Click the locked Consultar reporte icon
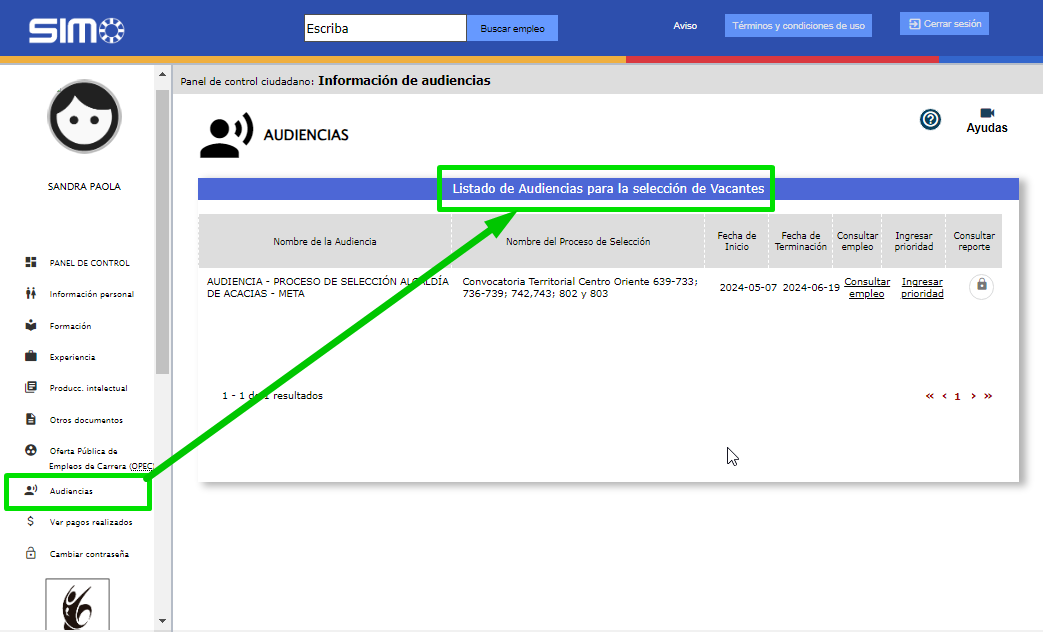 coord(981,286)
